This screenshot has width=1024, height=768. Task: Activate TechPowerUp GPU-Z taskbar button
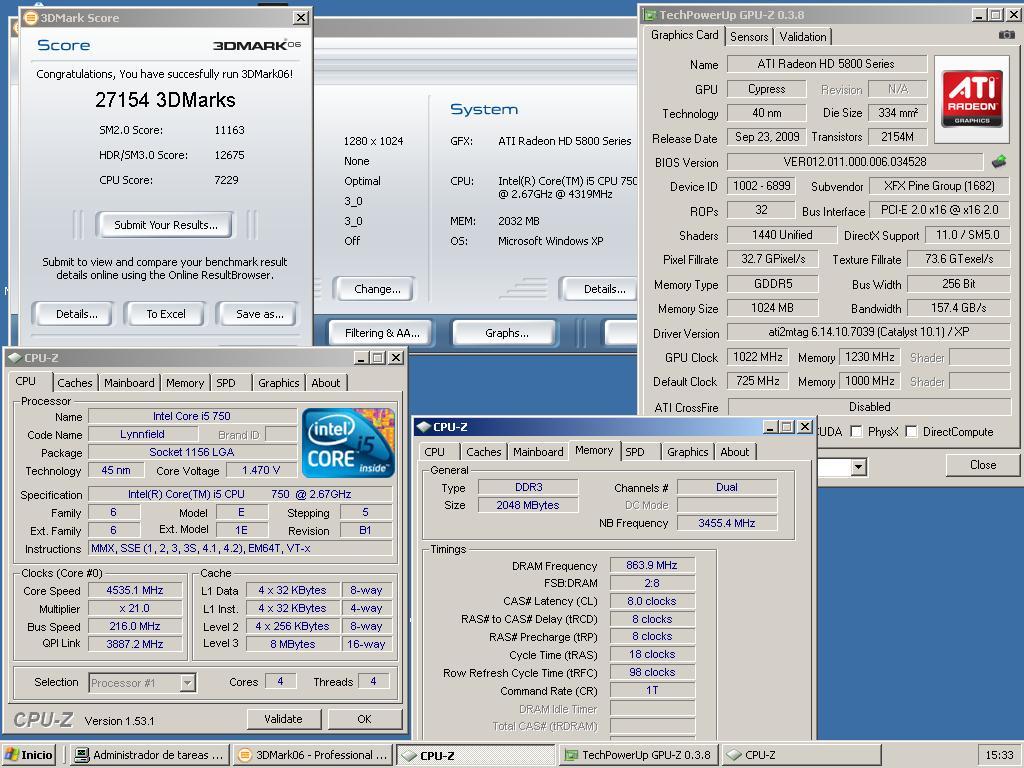639,755
